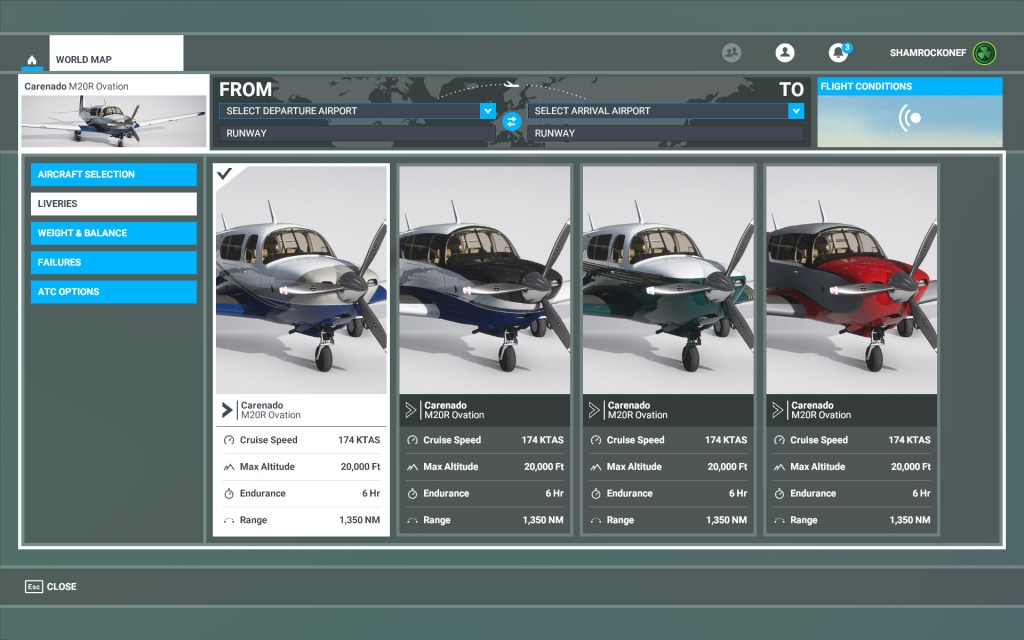
Task: Open the Weight & Balance section
Action: [113, 233]
